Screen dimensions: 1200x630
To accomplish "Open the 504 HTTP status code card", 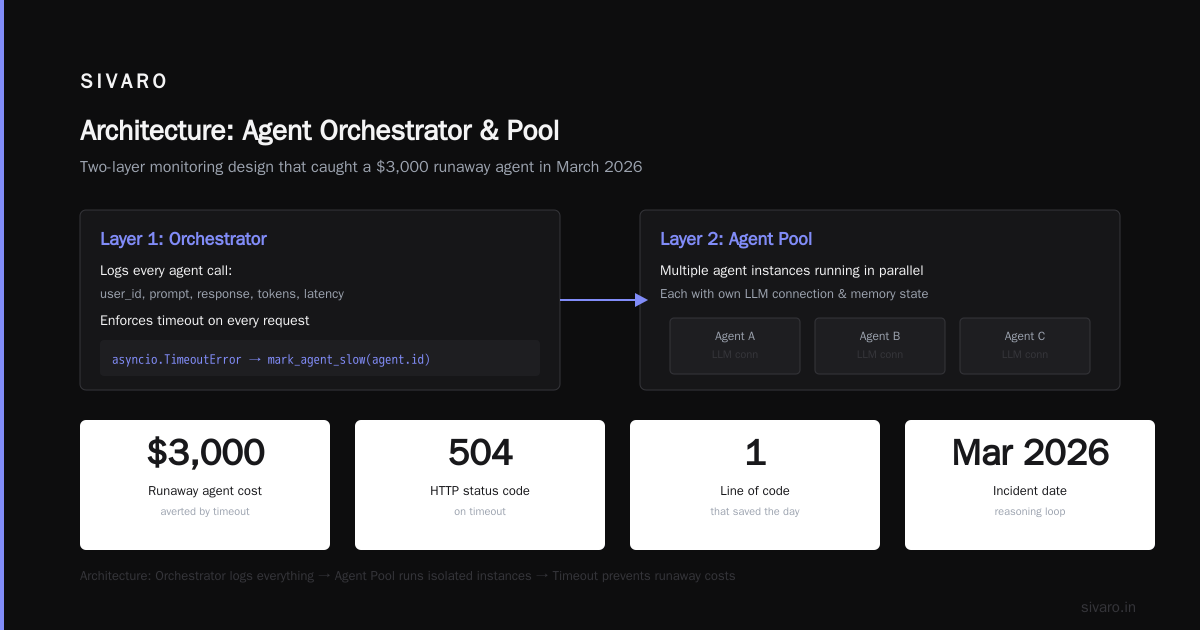I will pyautogui.click(x=480, y=485).
